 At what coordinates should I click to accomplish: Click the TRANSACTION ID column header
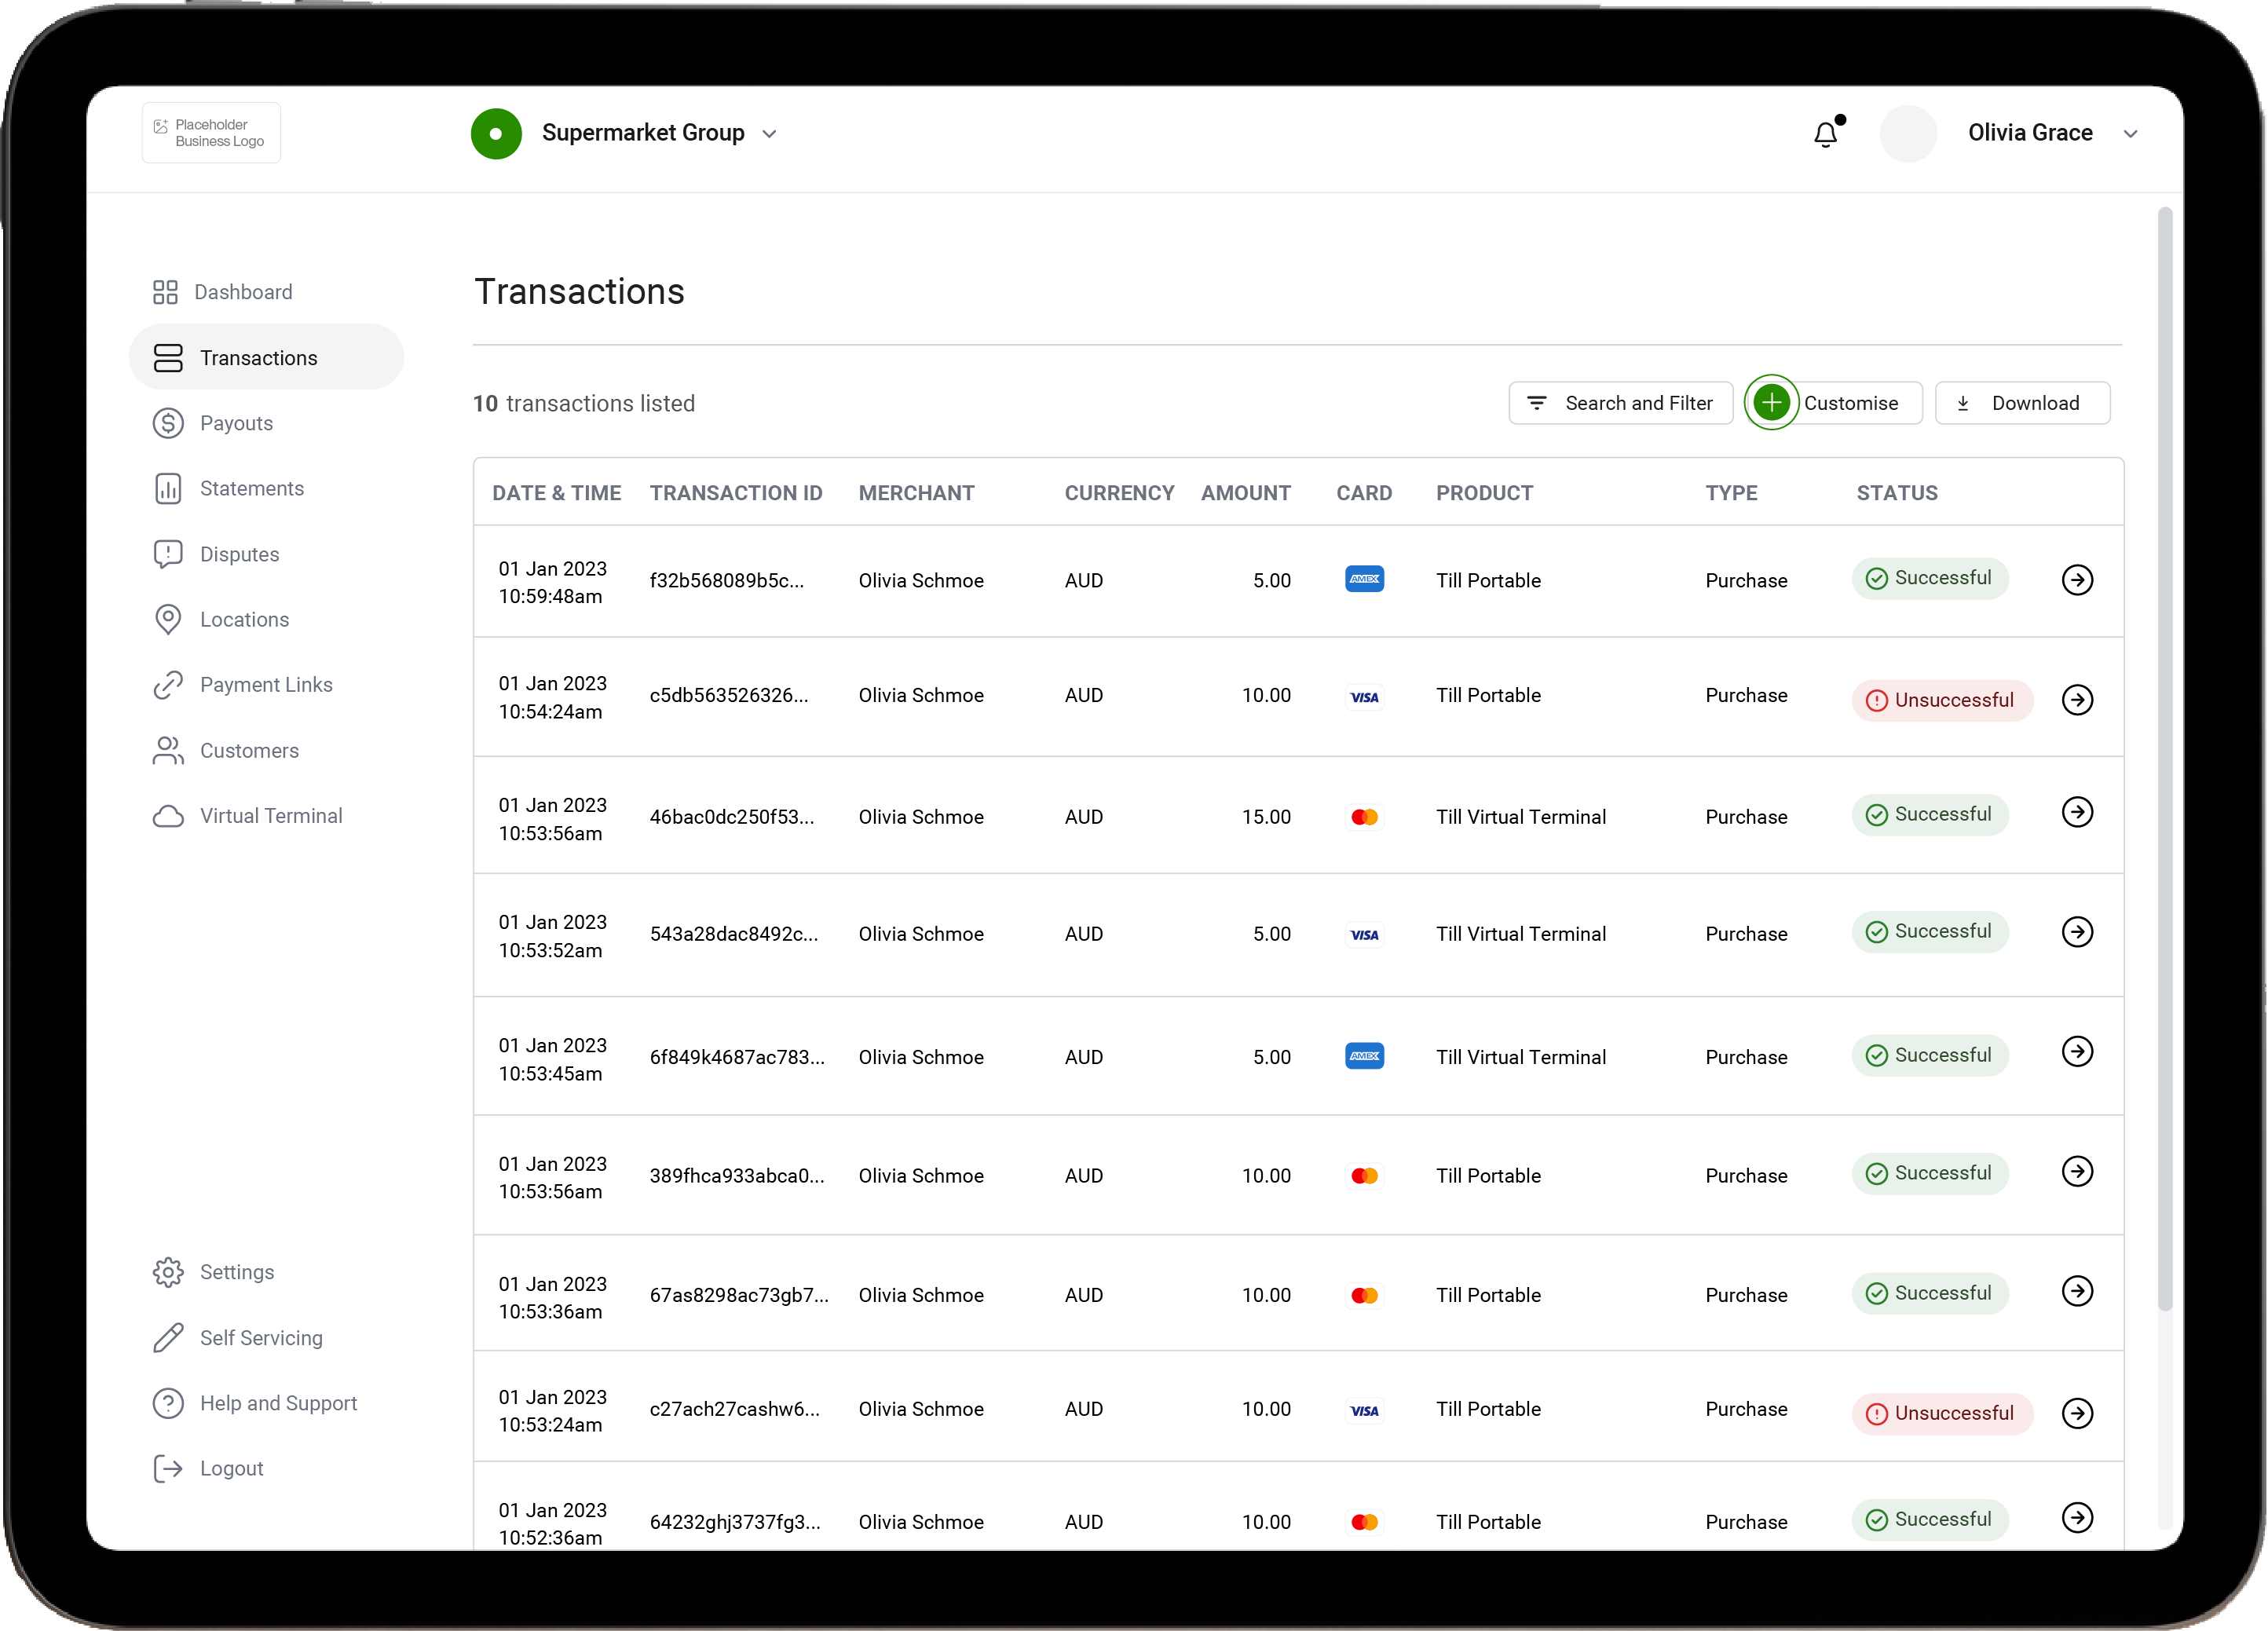pyautogui.click(x=736, y=493)
